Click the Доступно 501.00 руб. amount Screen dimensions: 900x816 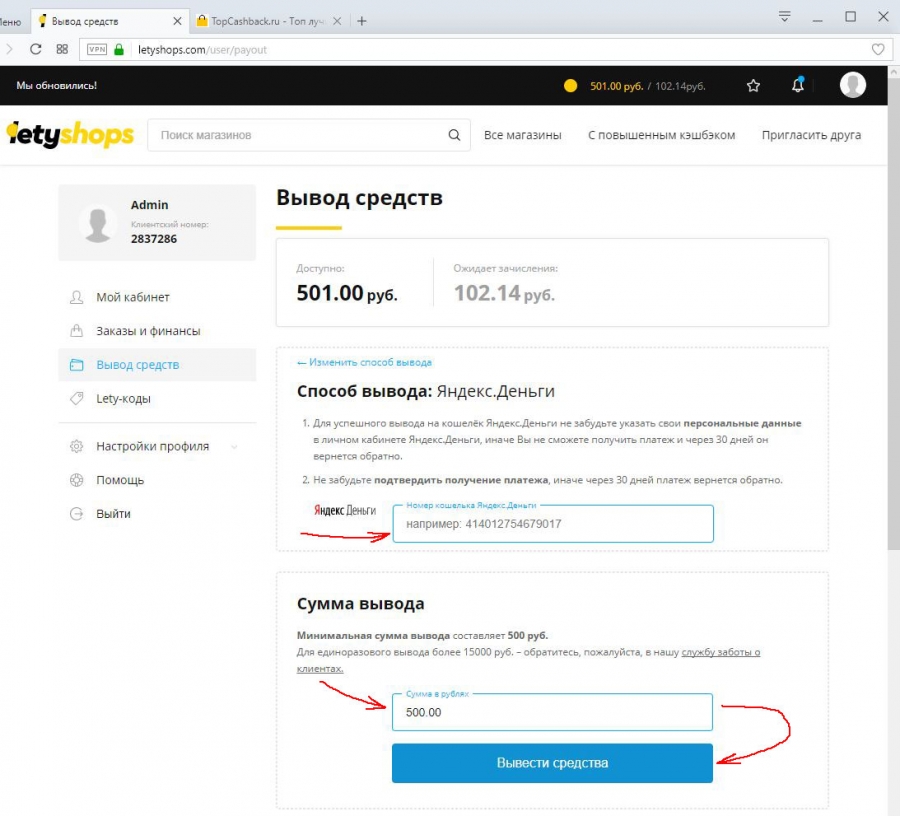pyautogui.click(x=347, y=293)
